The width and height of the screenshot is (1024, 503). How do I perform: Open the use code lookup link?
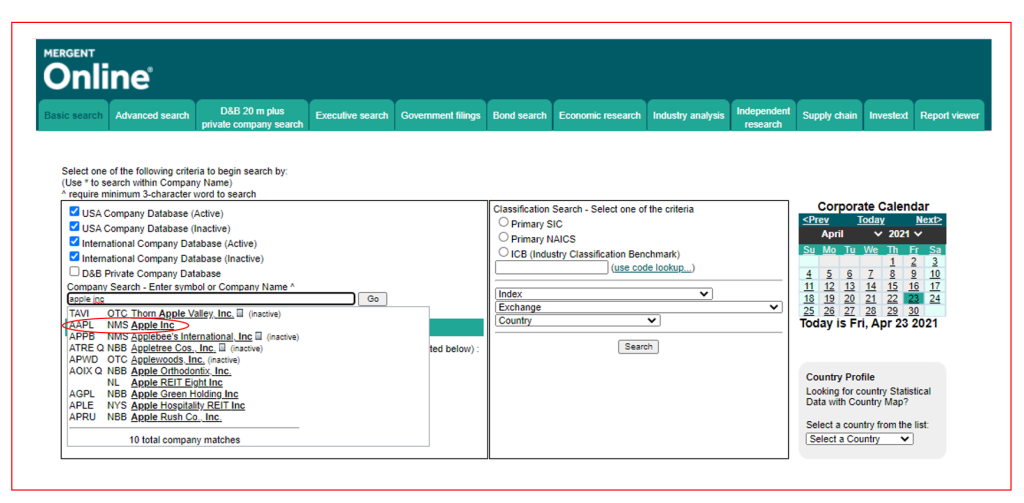pyautogui.click(x=653, y=268)
